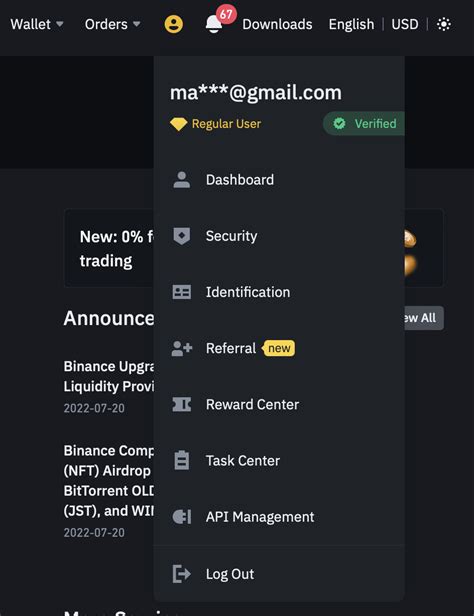Click the Regular User diamond label
The image size is (474, 616).
(215, 124)
